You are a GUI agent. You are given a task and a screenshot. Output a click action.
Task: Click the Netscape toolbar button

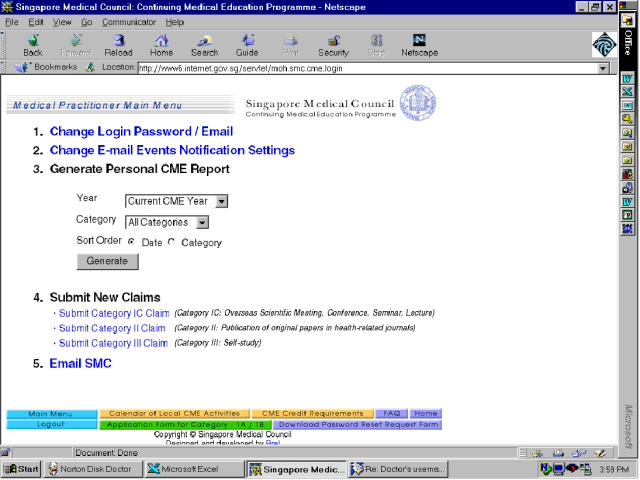tap(419, 45)
